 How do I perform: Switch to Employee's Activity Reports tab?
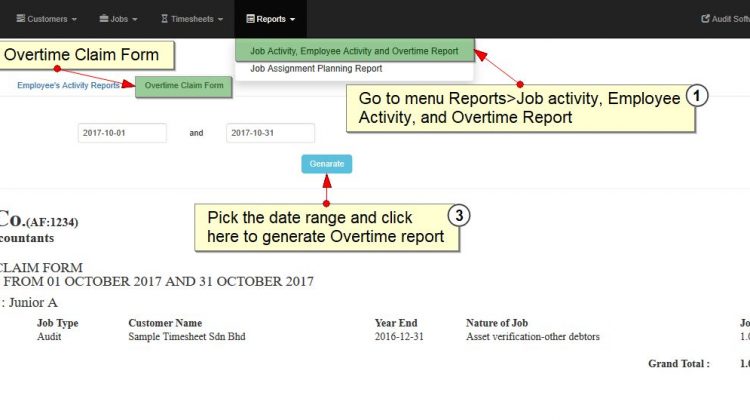[68, 85]
